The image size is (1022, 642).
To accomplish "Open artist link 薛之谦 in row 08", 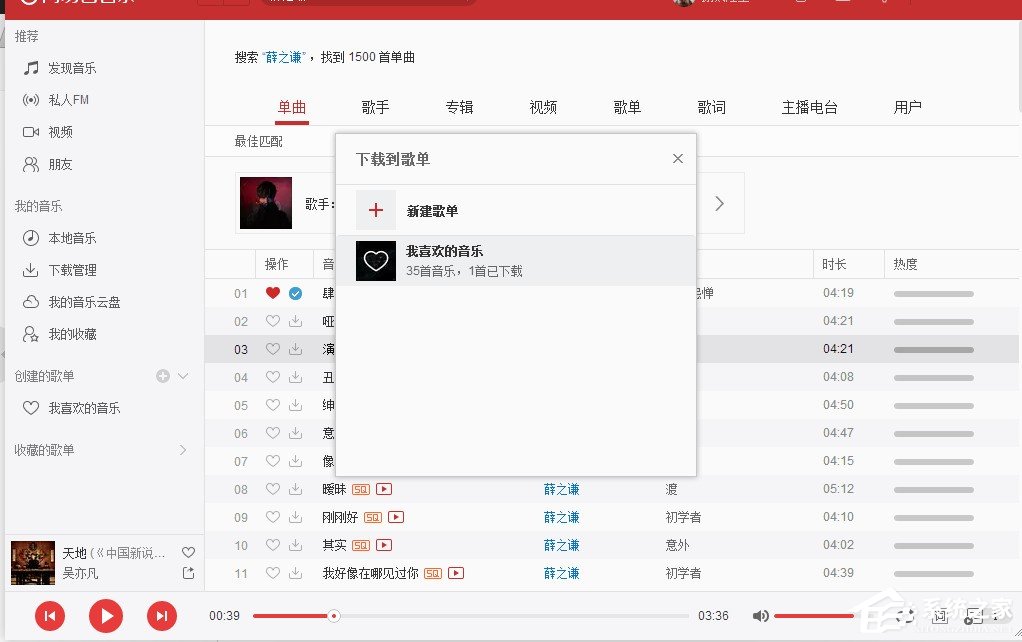I will pyautogui.click(x=561, y=489).
